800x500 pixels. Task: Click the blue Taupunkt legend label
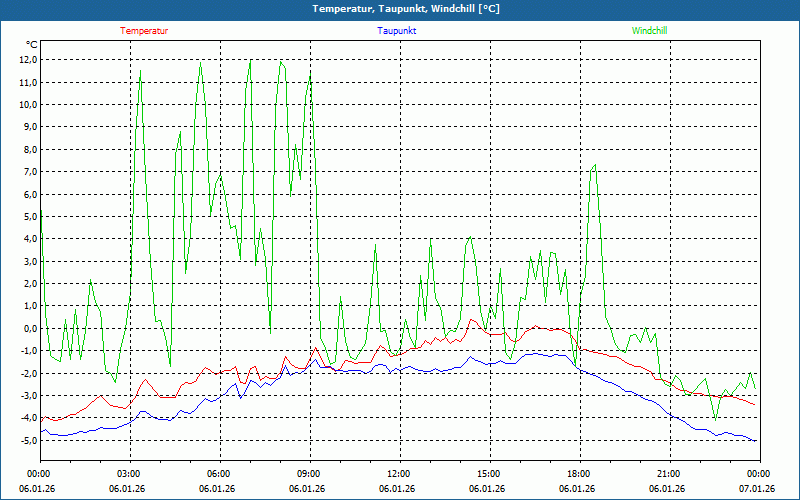[x=397, y=31]
